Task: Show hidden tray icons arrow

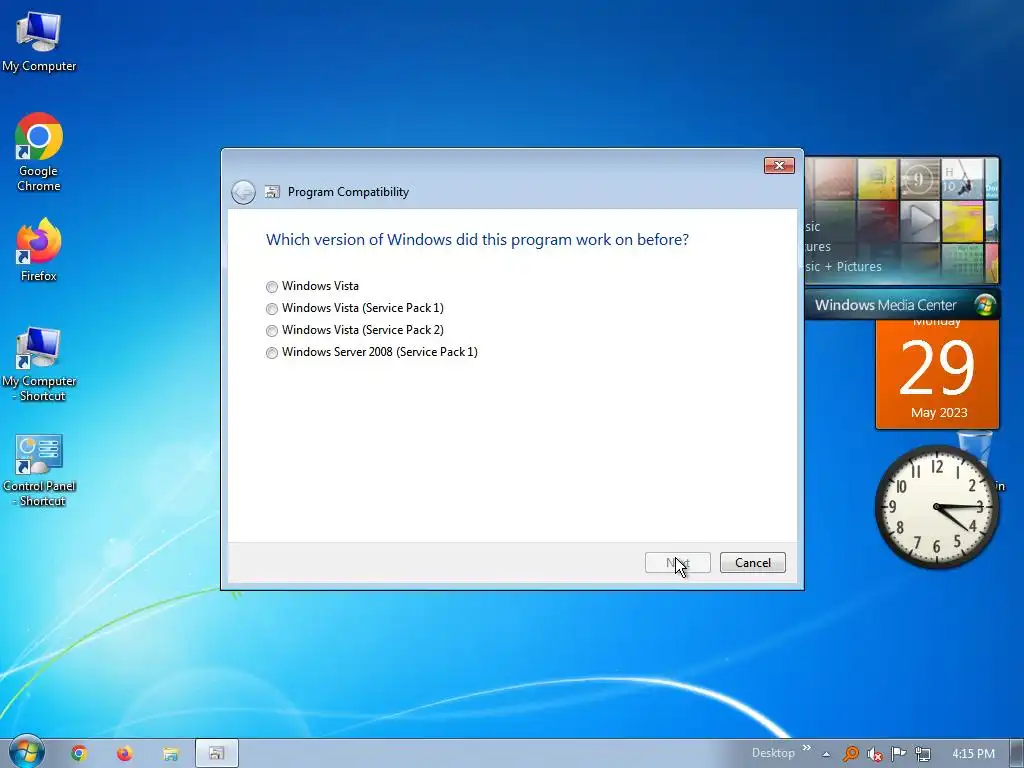Action: point(826,754)
